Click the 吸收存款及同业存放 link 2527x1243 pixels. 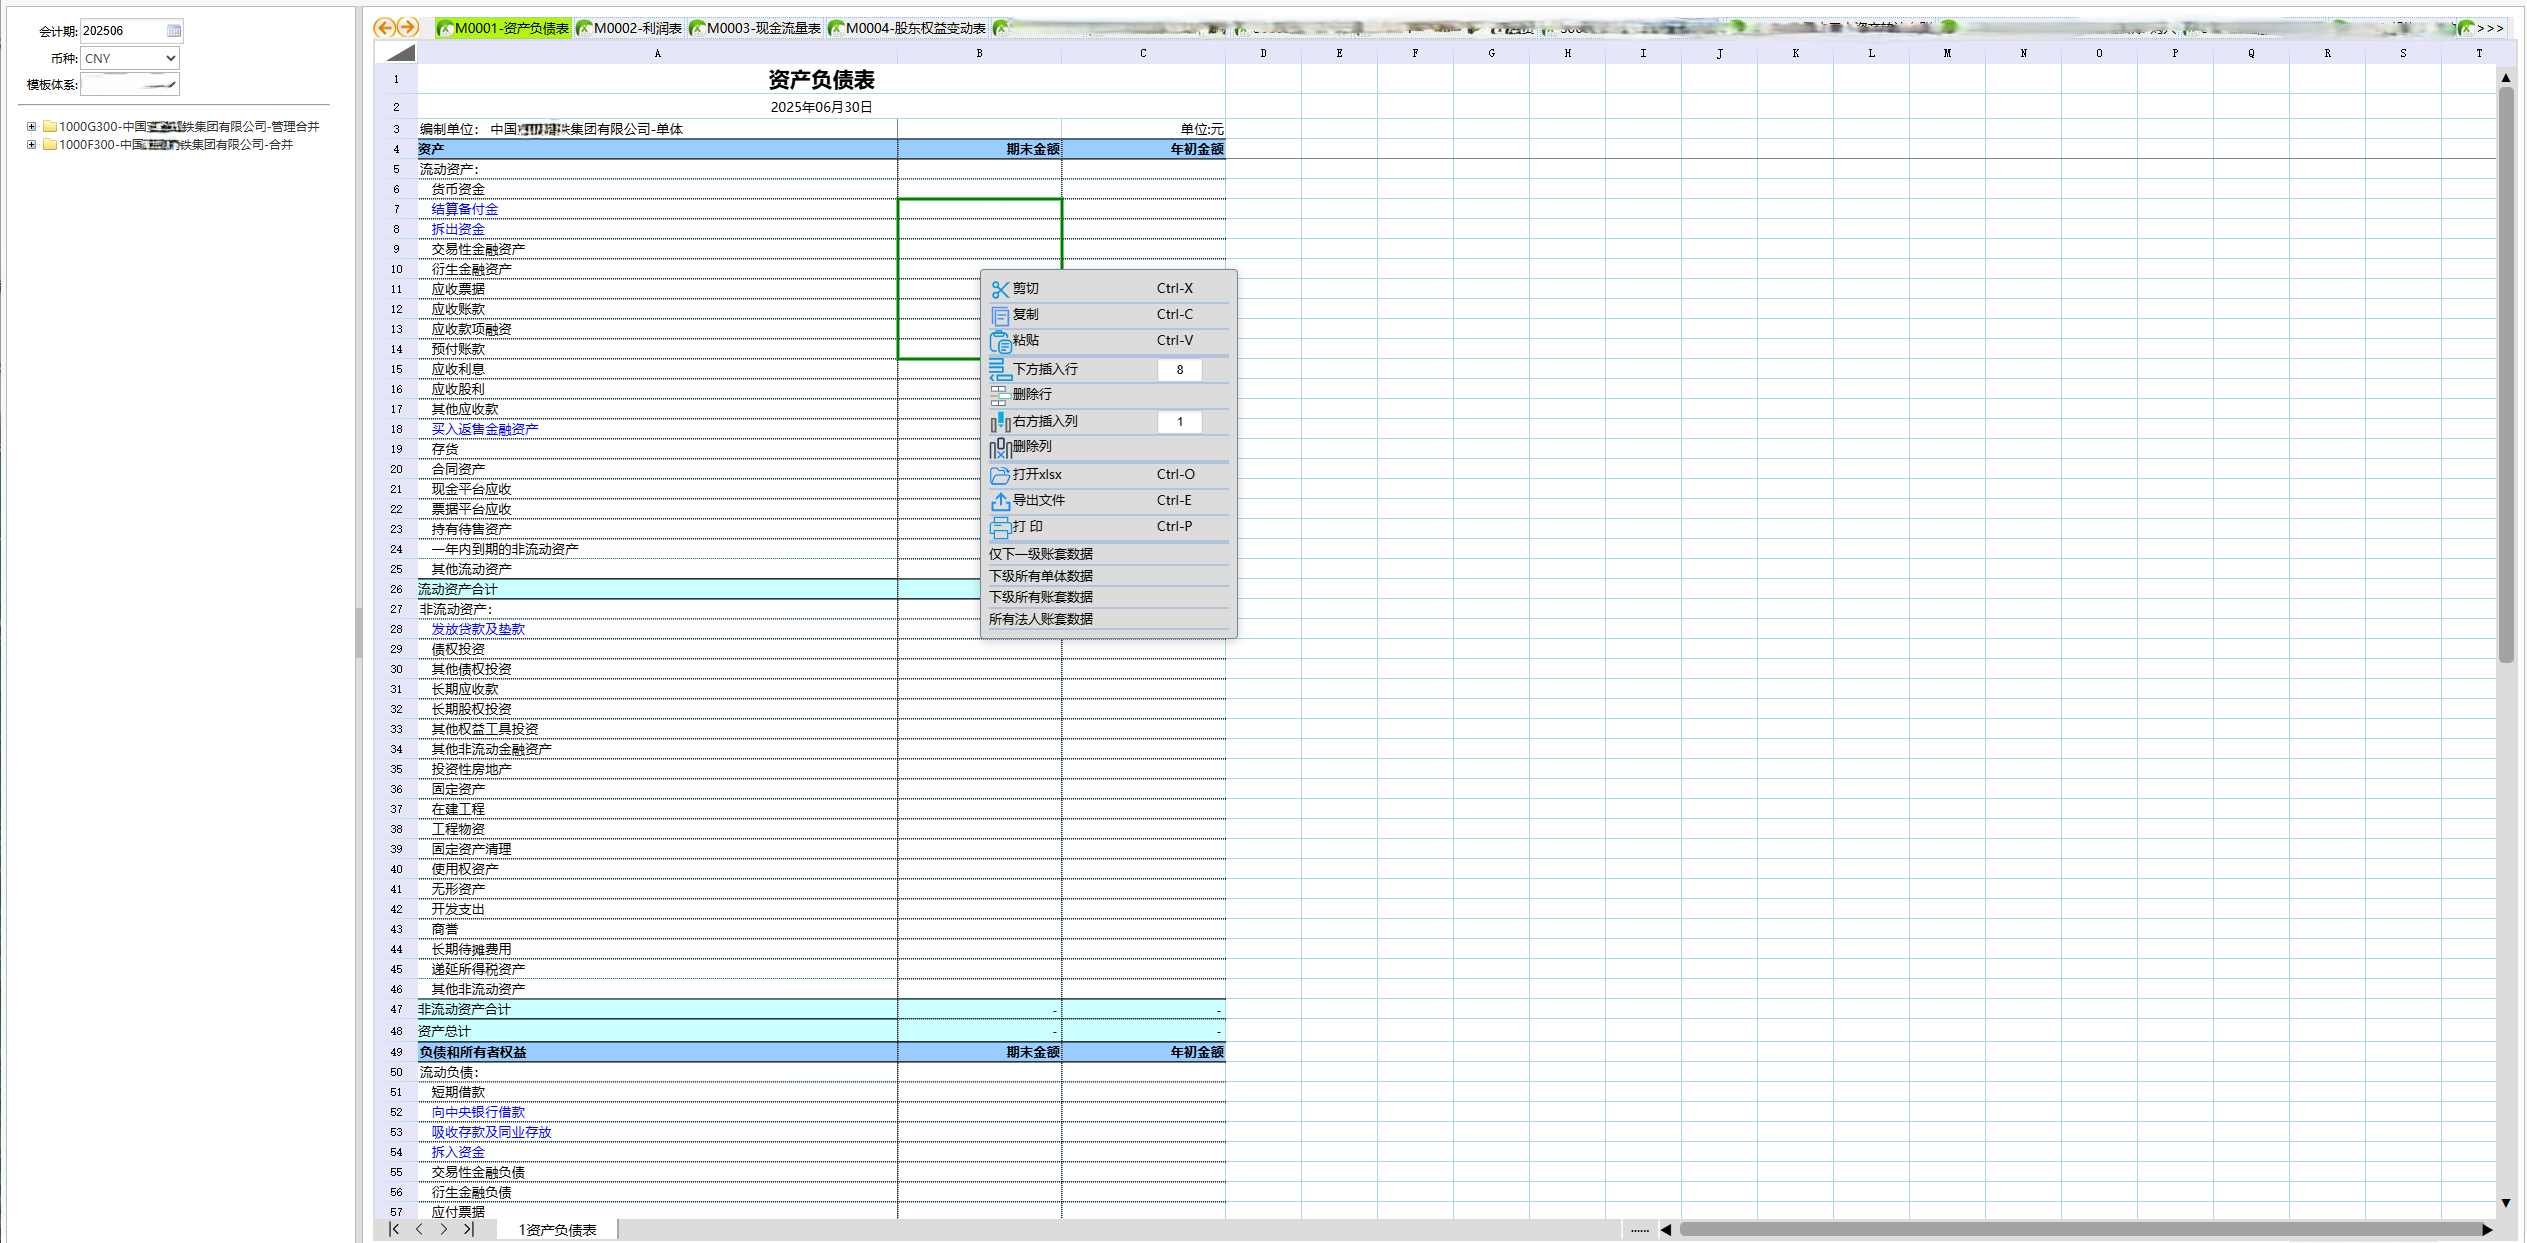pos(492,1132)
